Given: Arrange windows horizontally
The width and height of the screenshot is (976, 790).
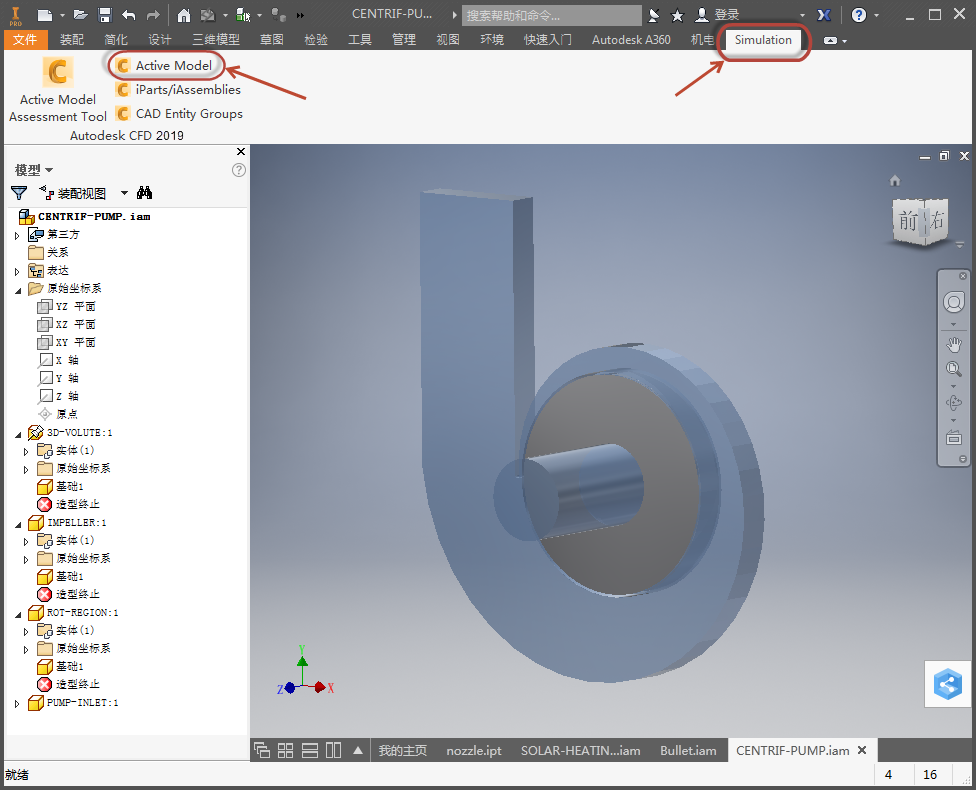Looking at the screenshot, I should click(309, 751).
